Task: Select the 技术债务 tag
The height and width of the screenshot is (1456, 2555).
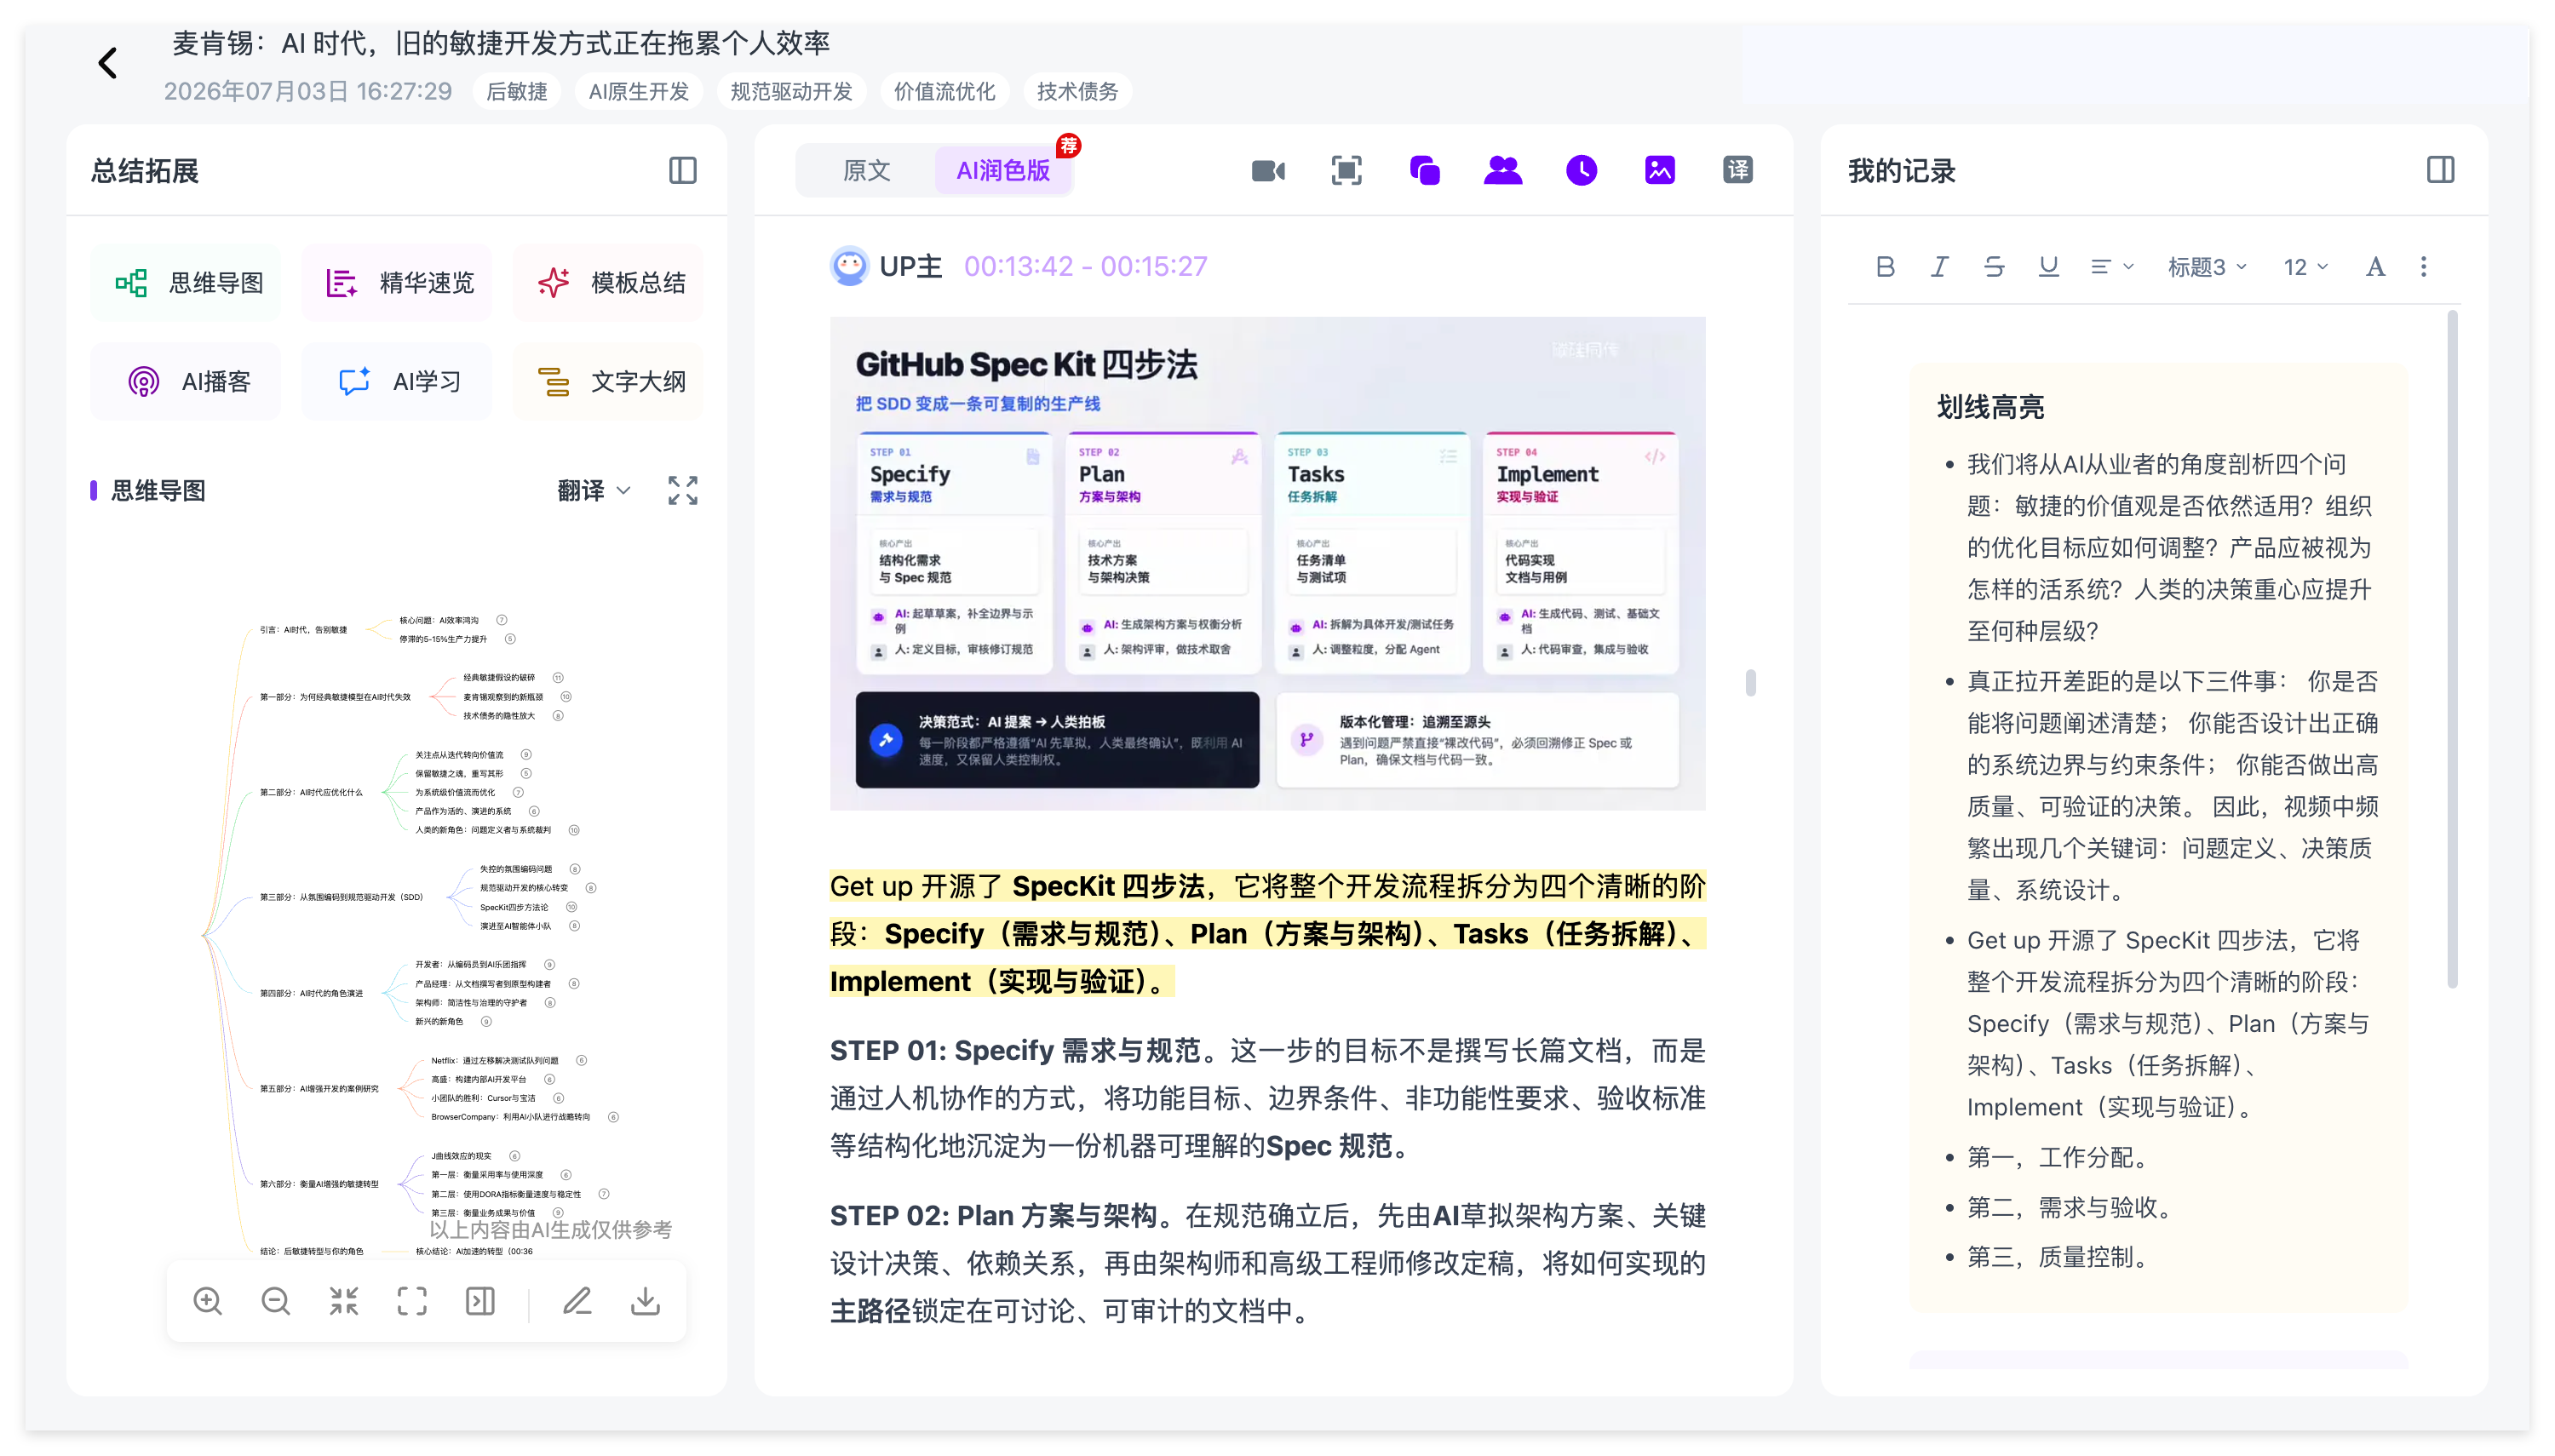Action: pyautogui.click(x=1077, y=91)
